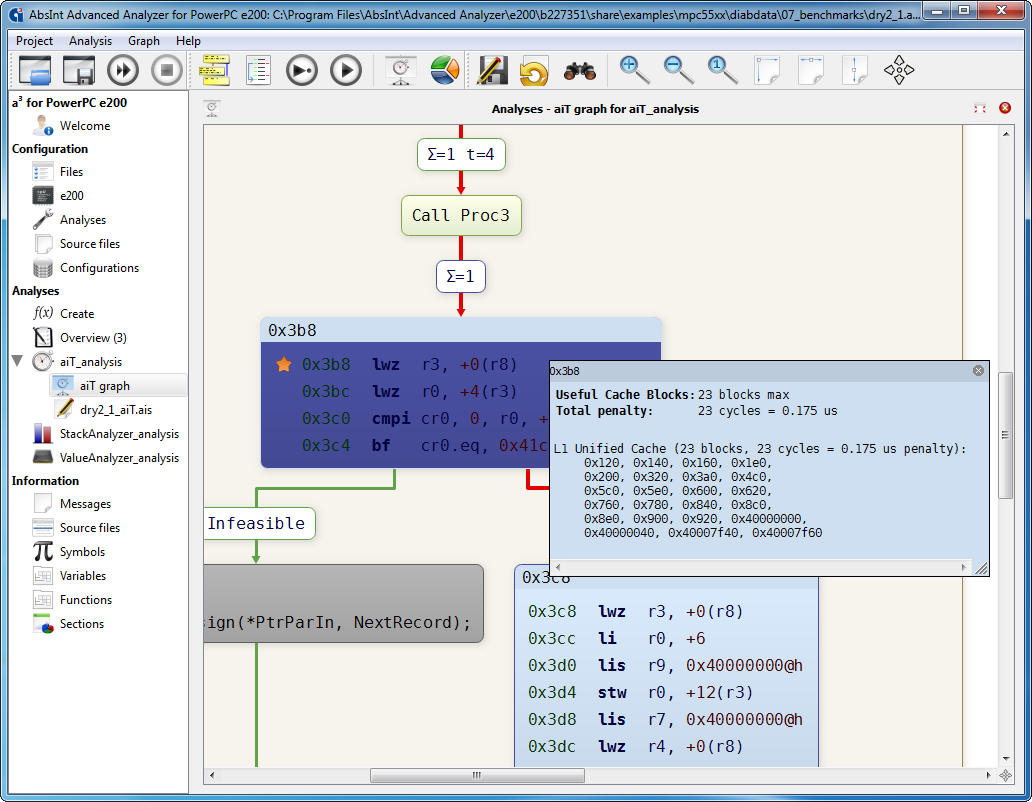The width and height of the screenshot is (1032, 802).
Task: Click the graph scrollbar down arrow
Action: pyautogui.click(x=1006, y=759)
